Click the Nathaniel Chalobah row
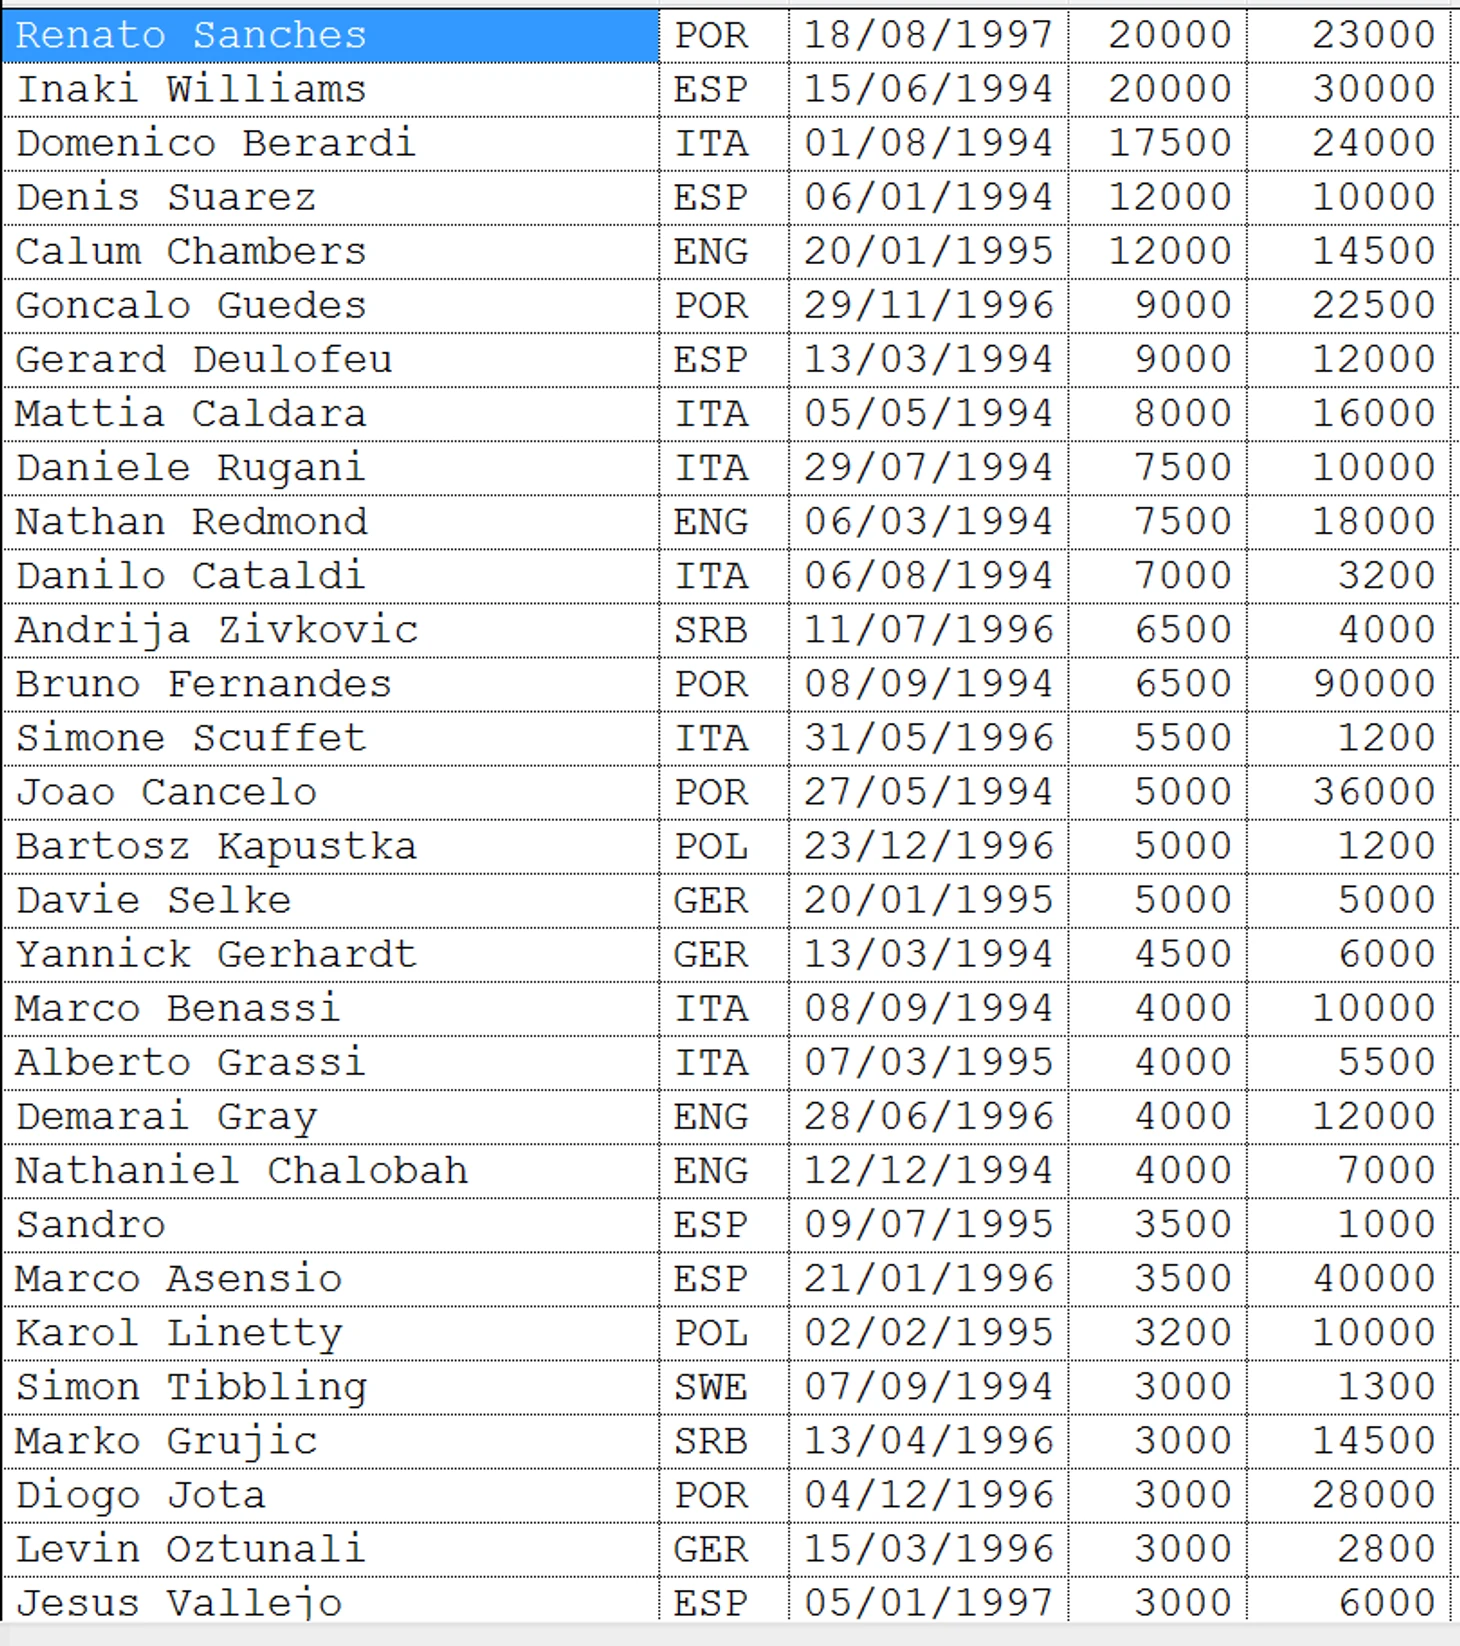This screenshot has width=1460, height=1646. tap(726, 1171)
